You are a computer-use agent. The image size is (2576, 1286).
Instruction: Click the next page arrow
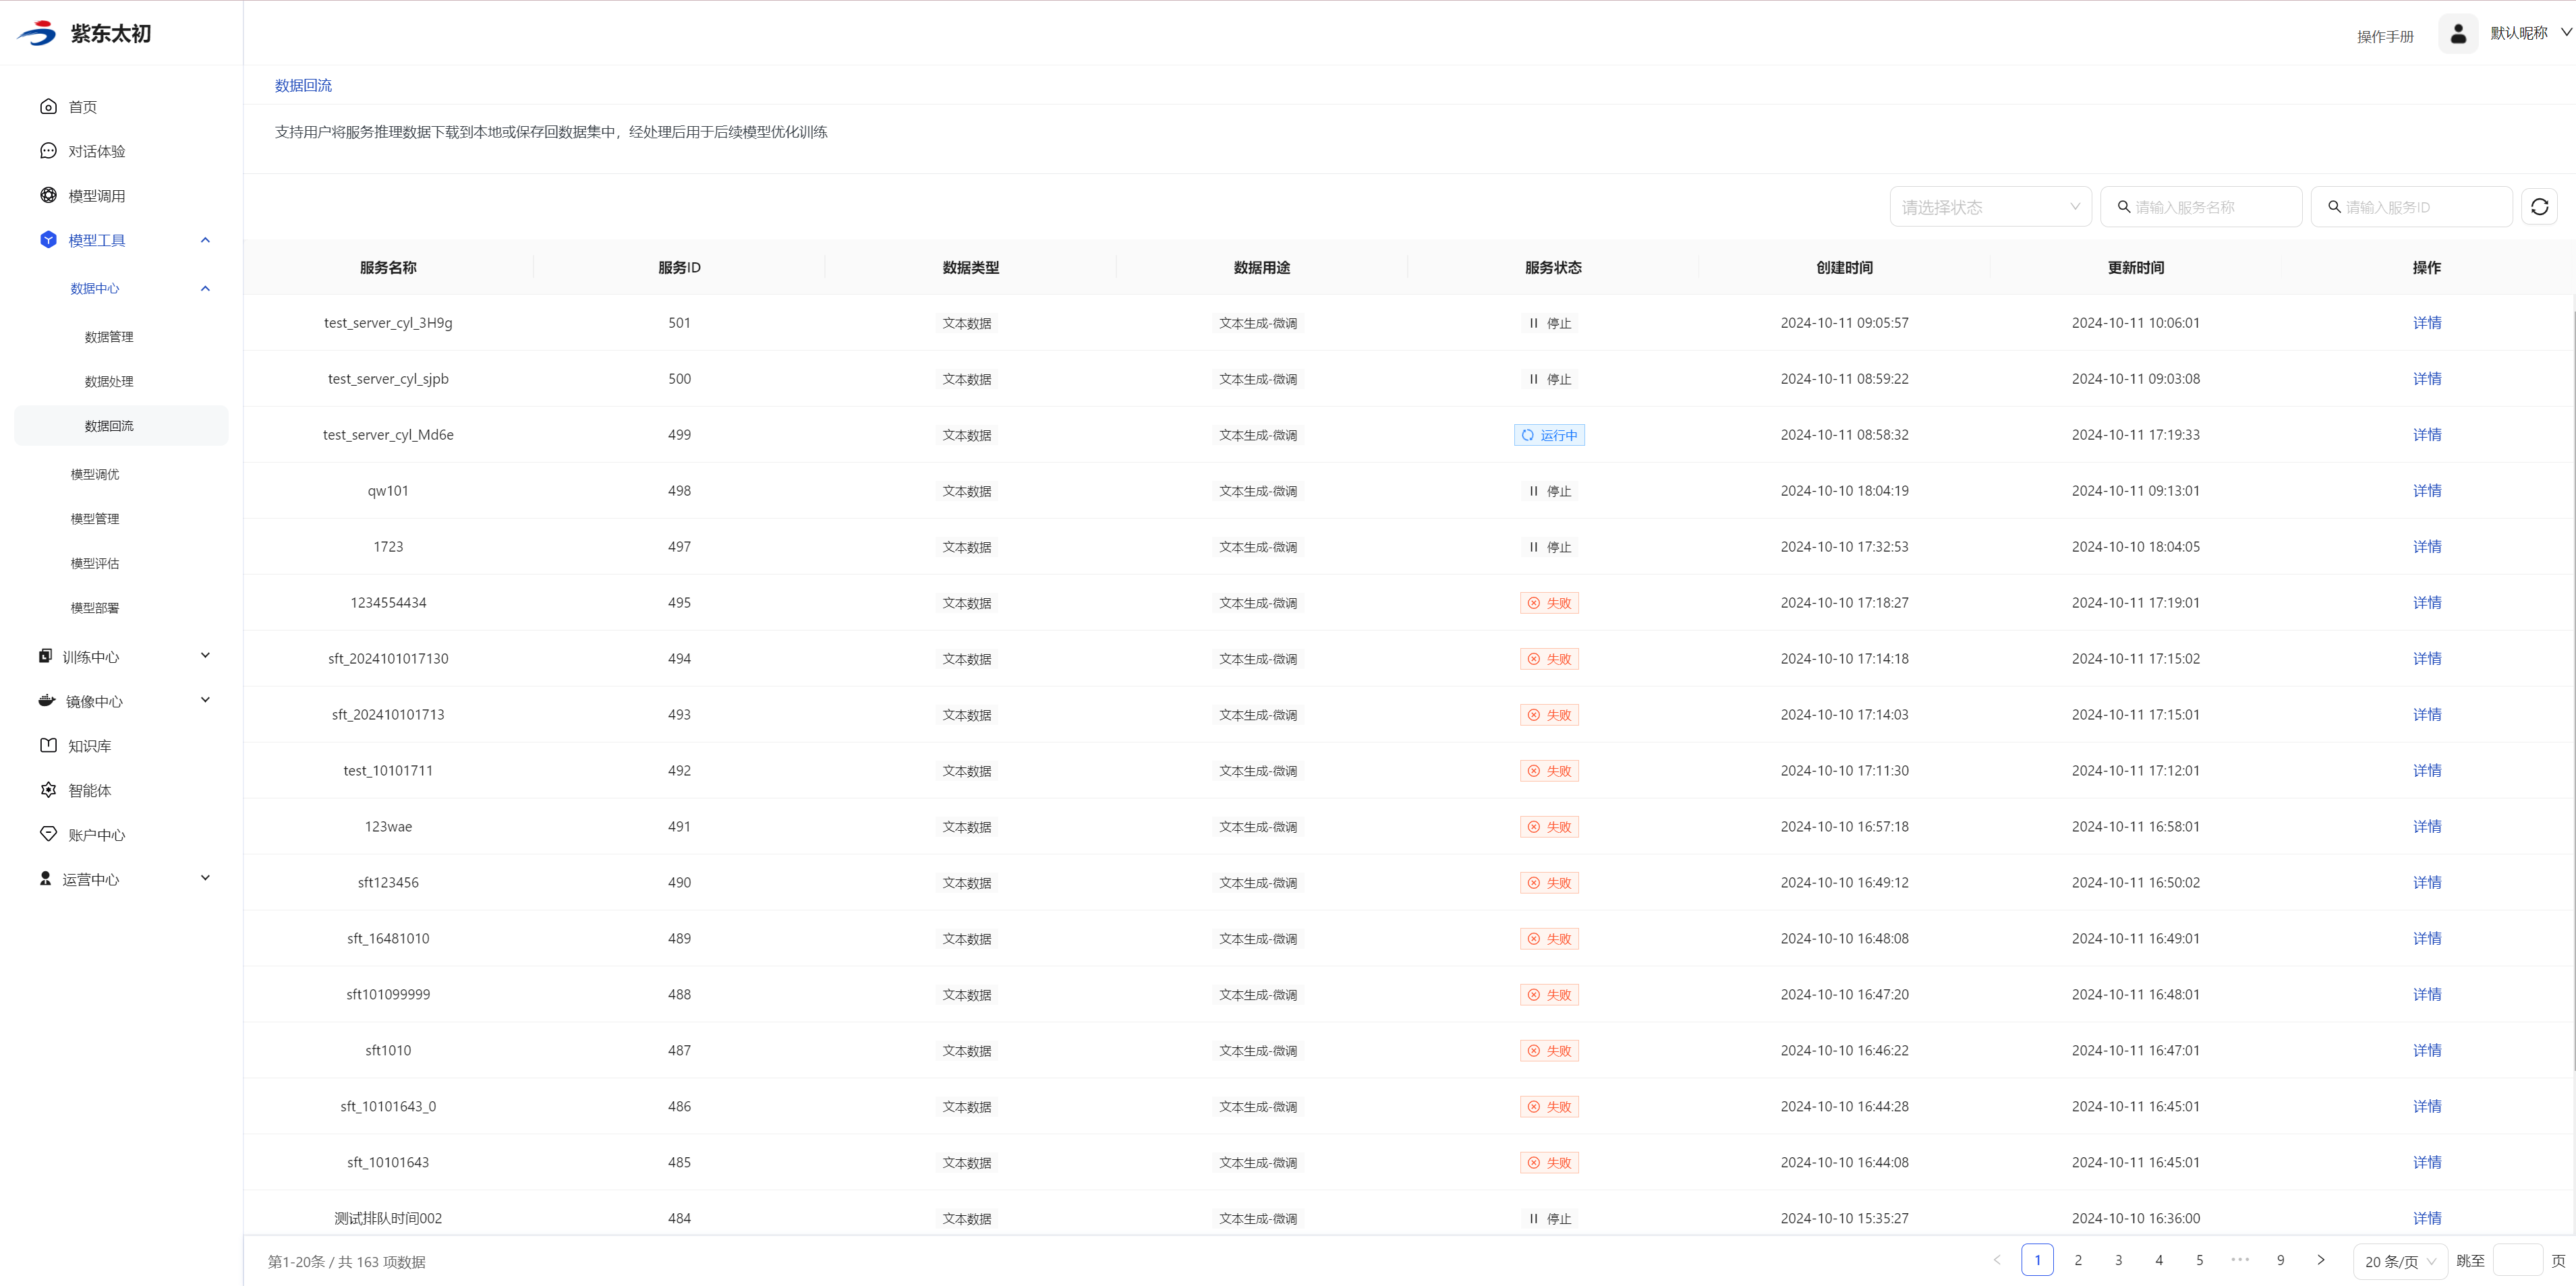(2321, 1260)
